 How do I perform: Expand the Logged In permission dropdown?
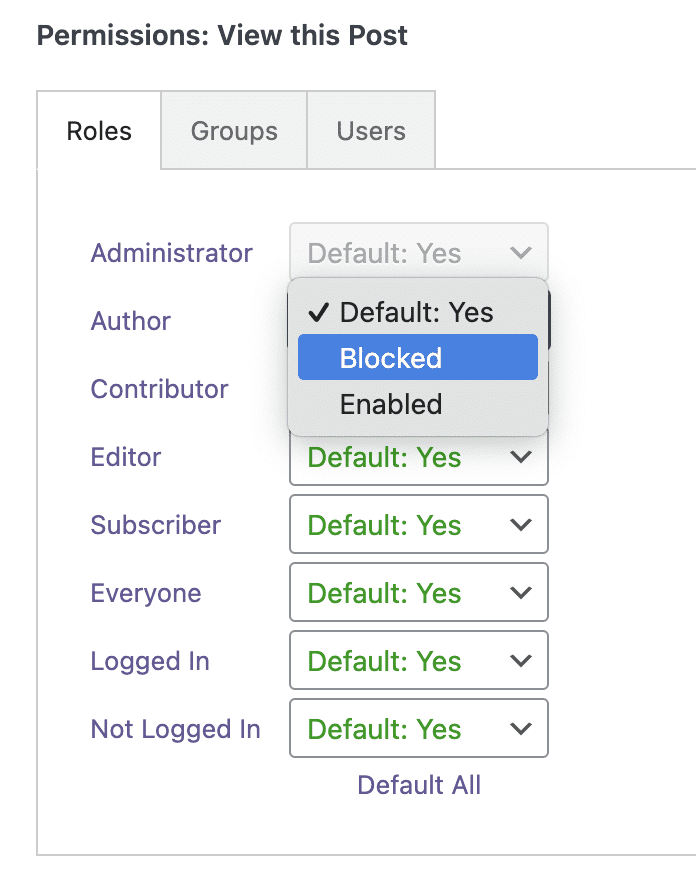tap(418, 661)
